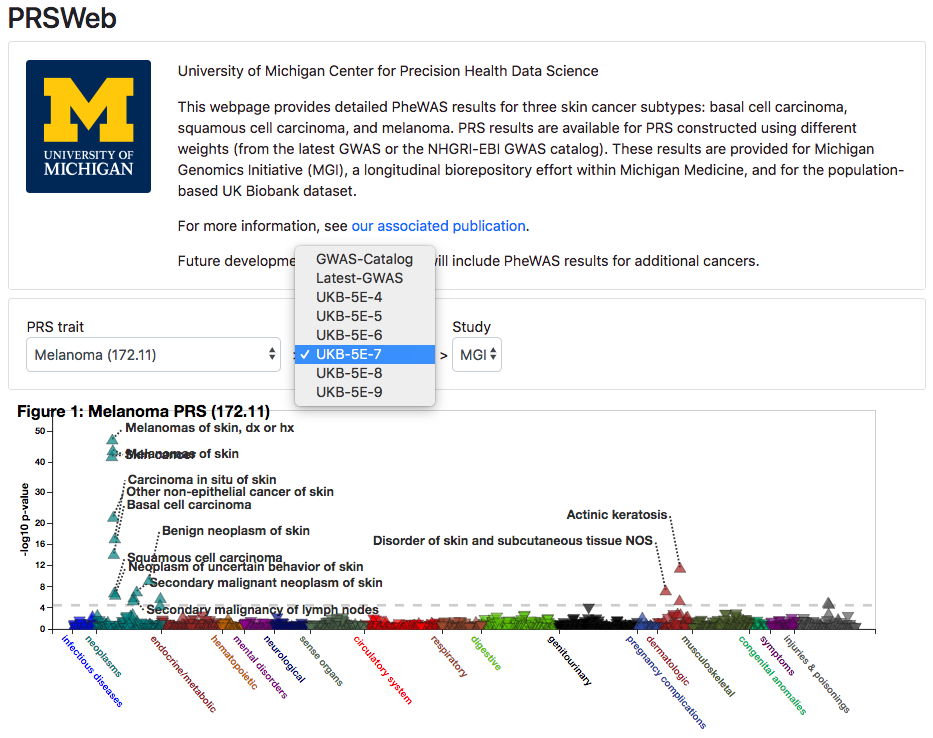Click the topmost melanoma triangle data point

click(112, 439)
